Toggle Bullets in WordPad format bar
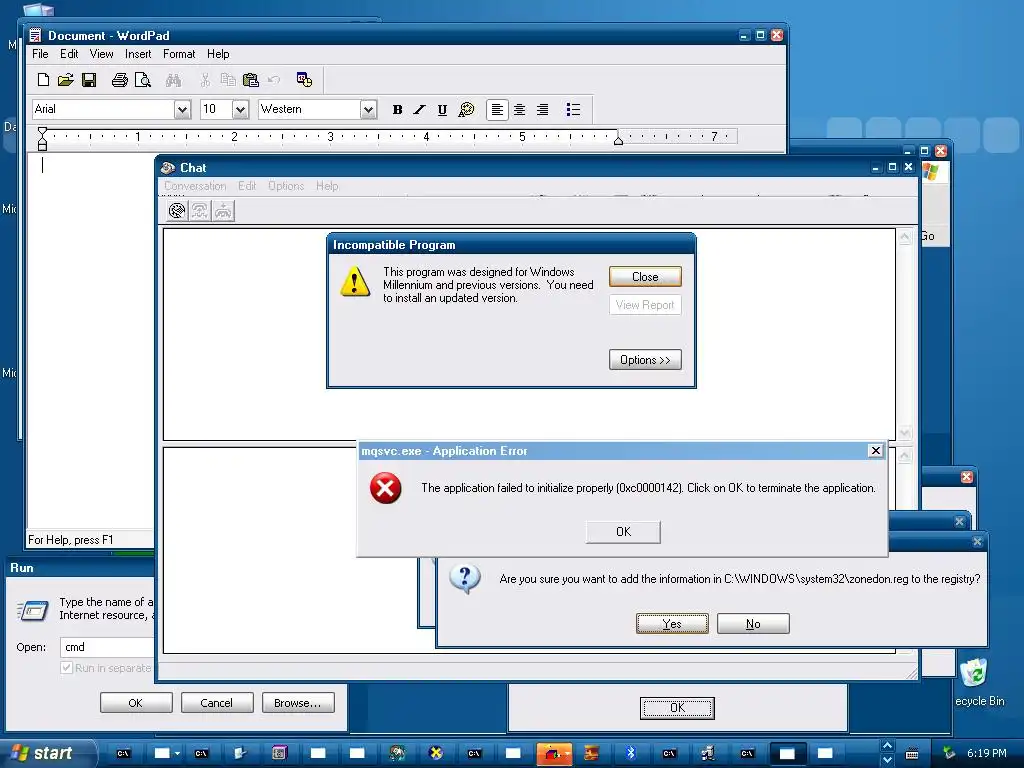The width and height of the screenshot is (1024, 768). click(x=573, y=110)
